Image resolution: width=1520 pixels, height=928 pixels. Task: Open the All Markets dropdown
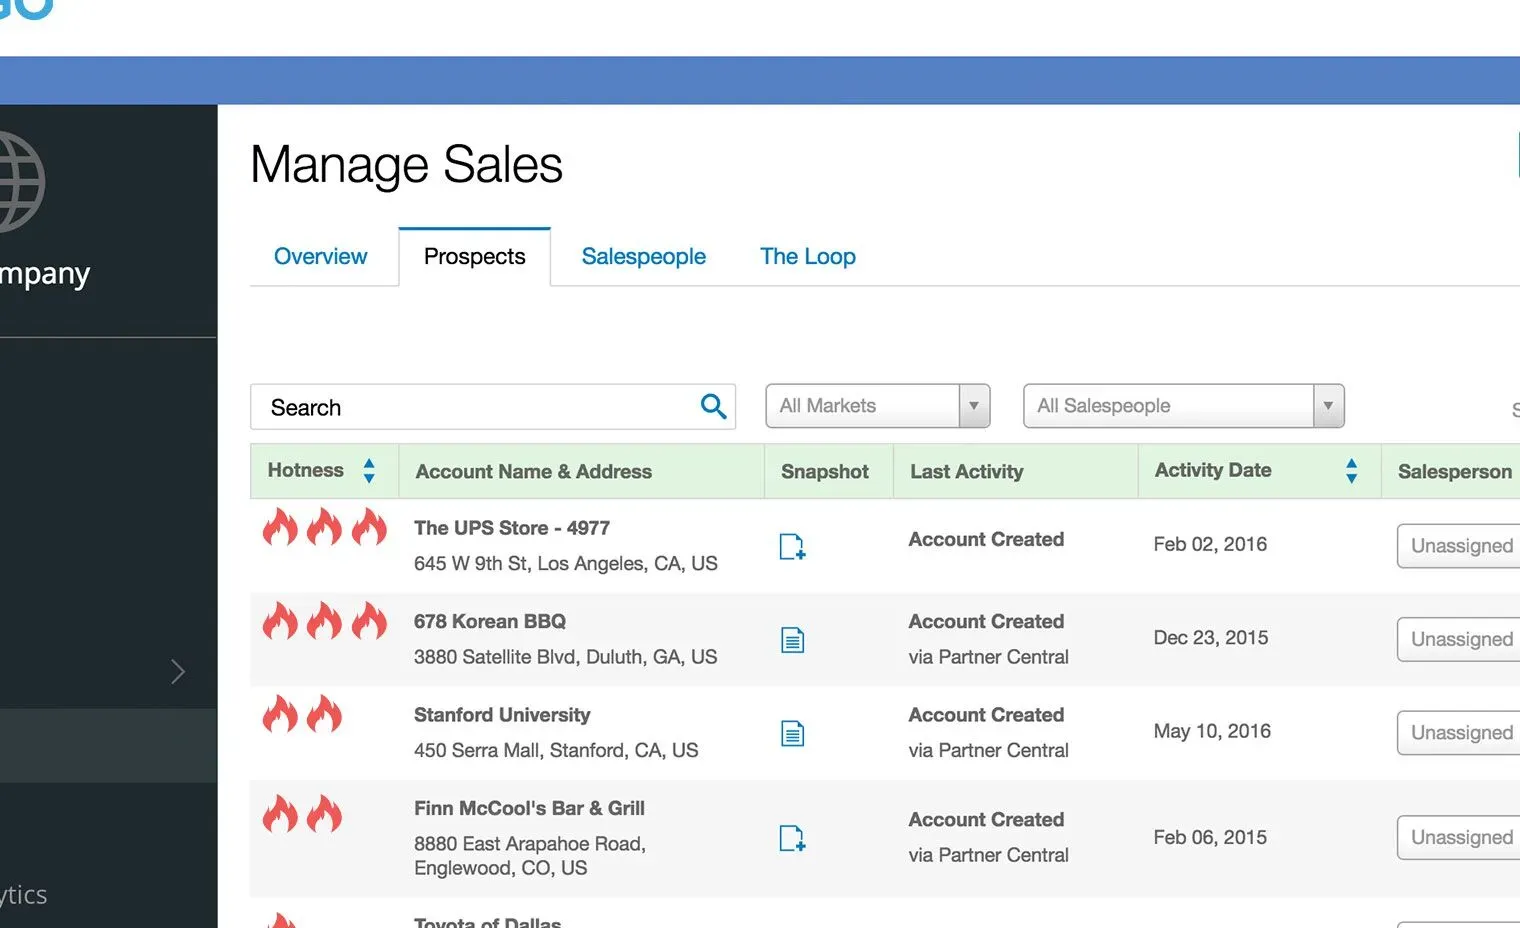[877, 406]
